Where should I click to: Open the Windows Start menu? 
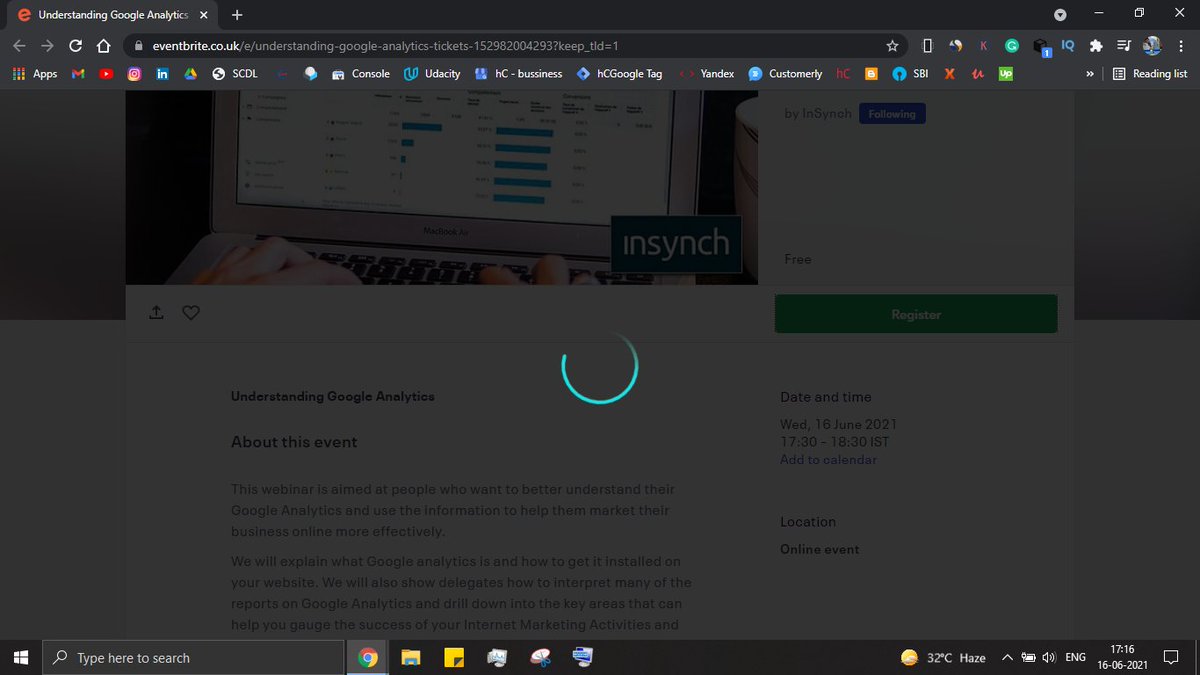pos(22,658)
